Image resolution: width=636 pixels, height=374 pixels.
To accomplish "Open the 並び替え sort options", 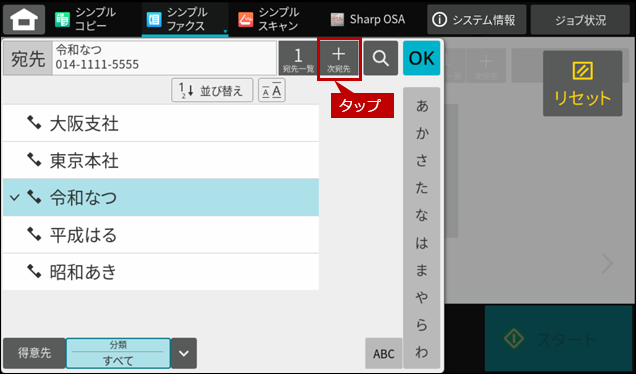I will coord(212,90).
